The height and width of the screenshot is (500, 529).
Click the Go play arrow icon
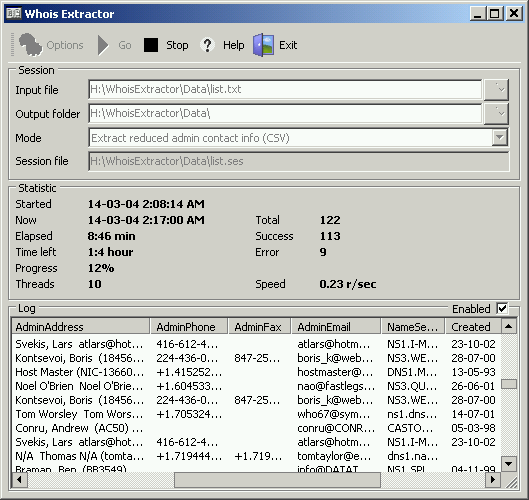click(103, 45)
